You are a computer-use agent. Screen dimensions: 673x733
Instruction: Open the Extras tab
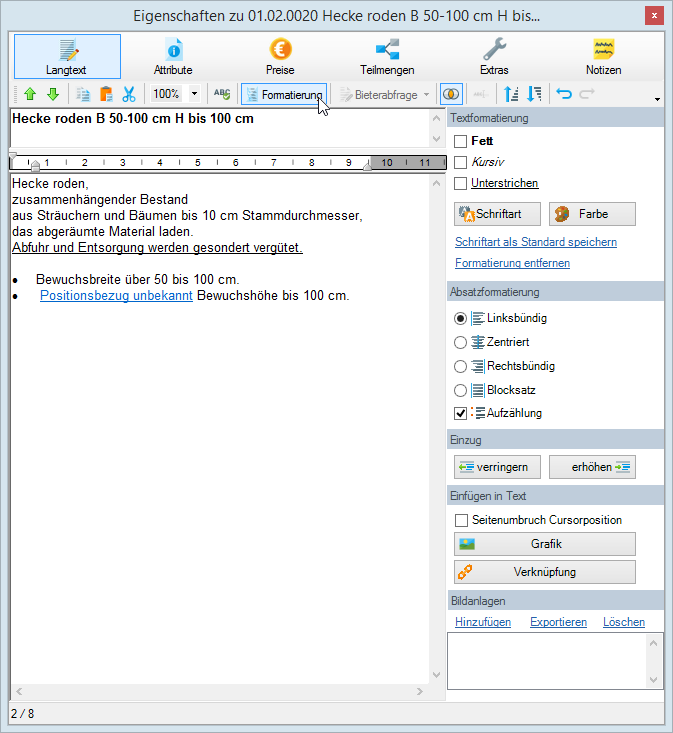click(494, 57)
